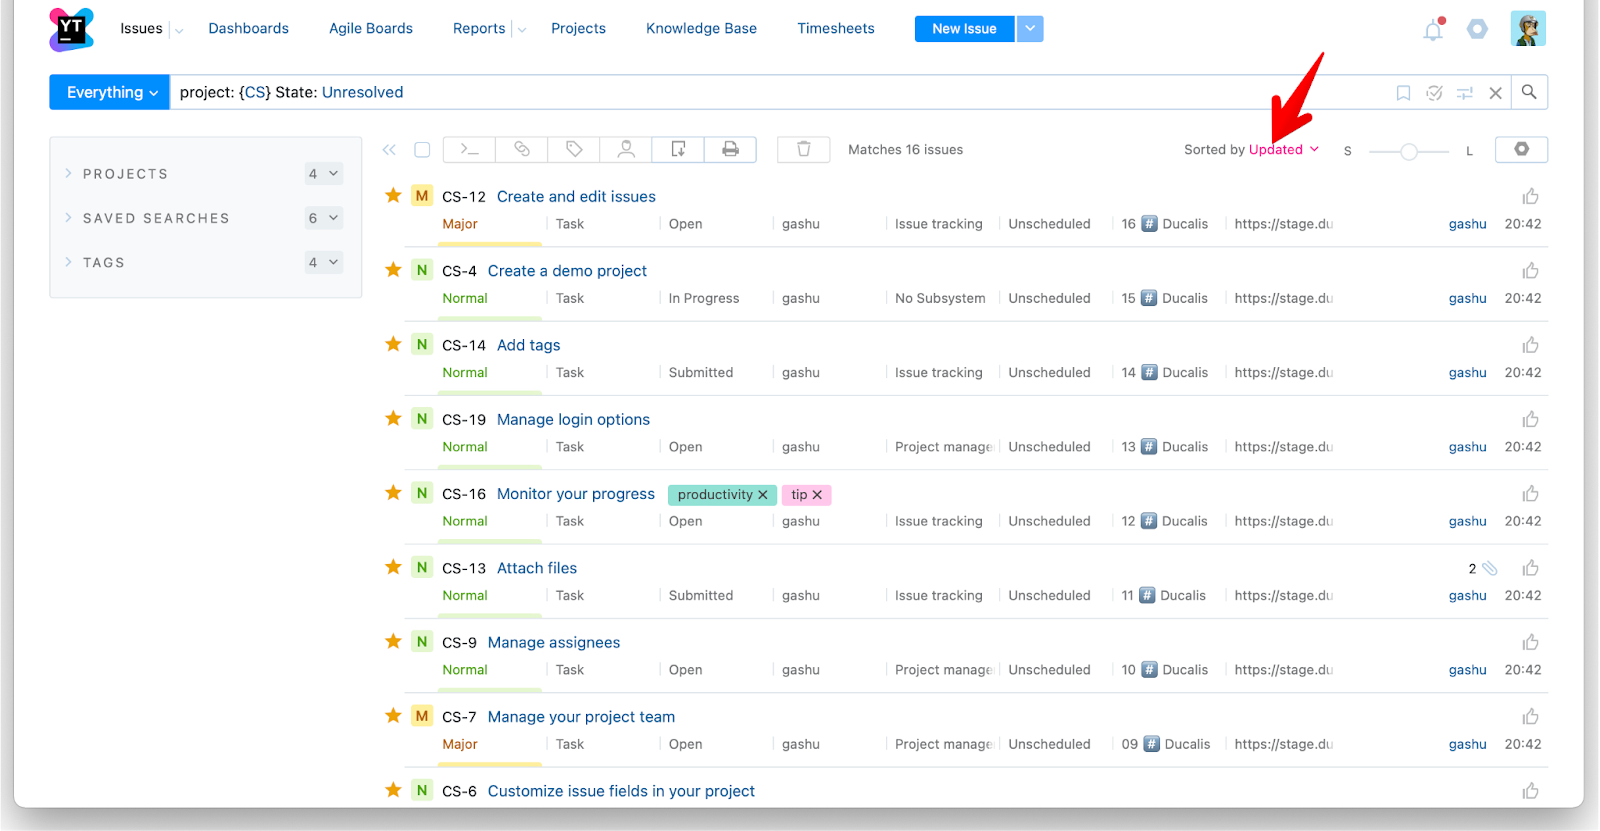Click the issue list detail size slider
1600x831 pixels.
coord(1408,152)
